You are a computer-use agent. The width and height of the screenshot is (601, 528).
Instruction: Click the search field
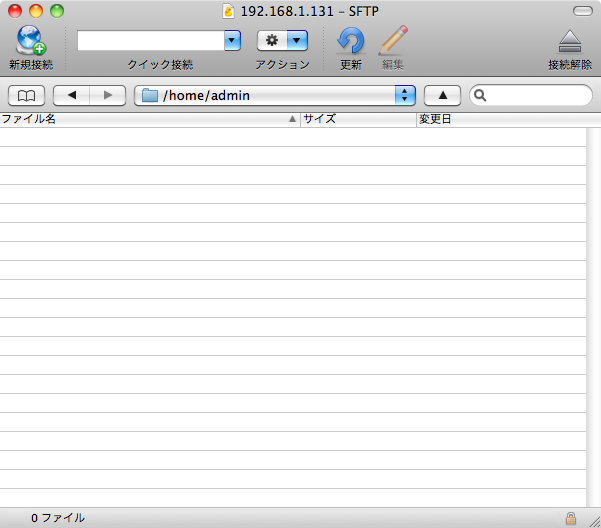(537, 95)
